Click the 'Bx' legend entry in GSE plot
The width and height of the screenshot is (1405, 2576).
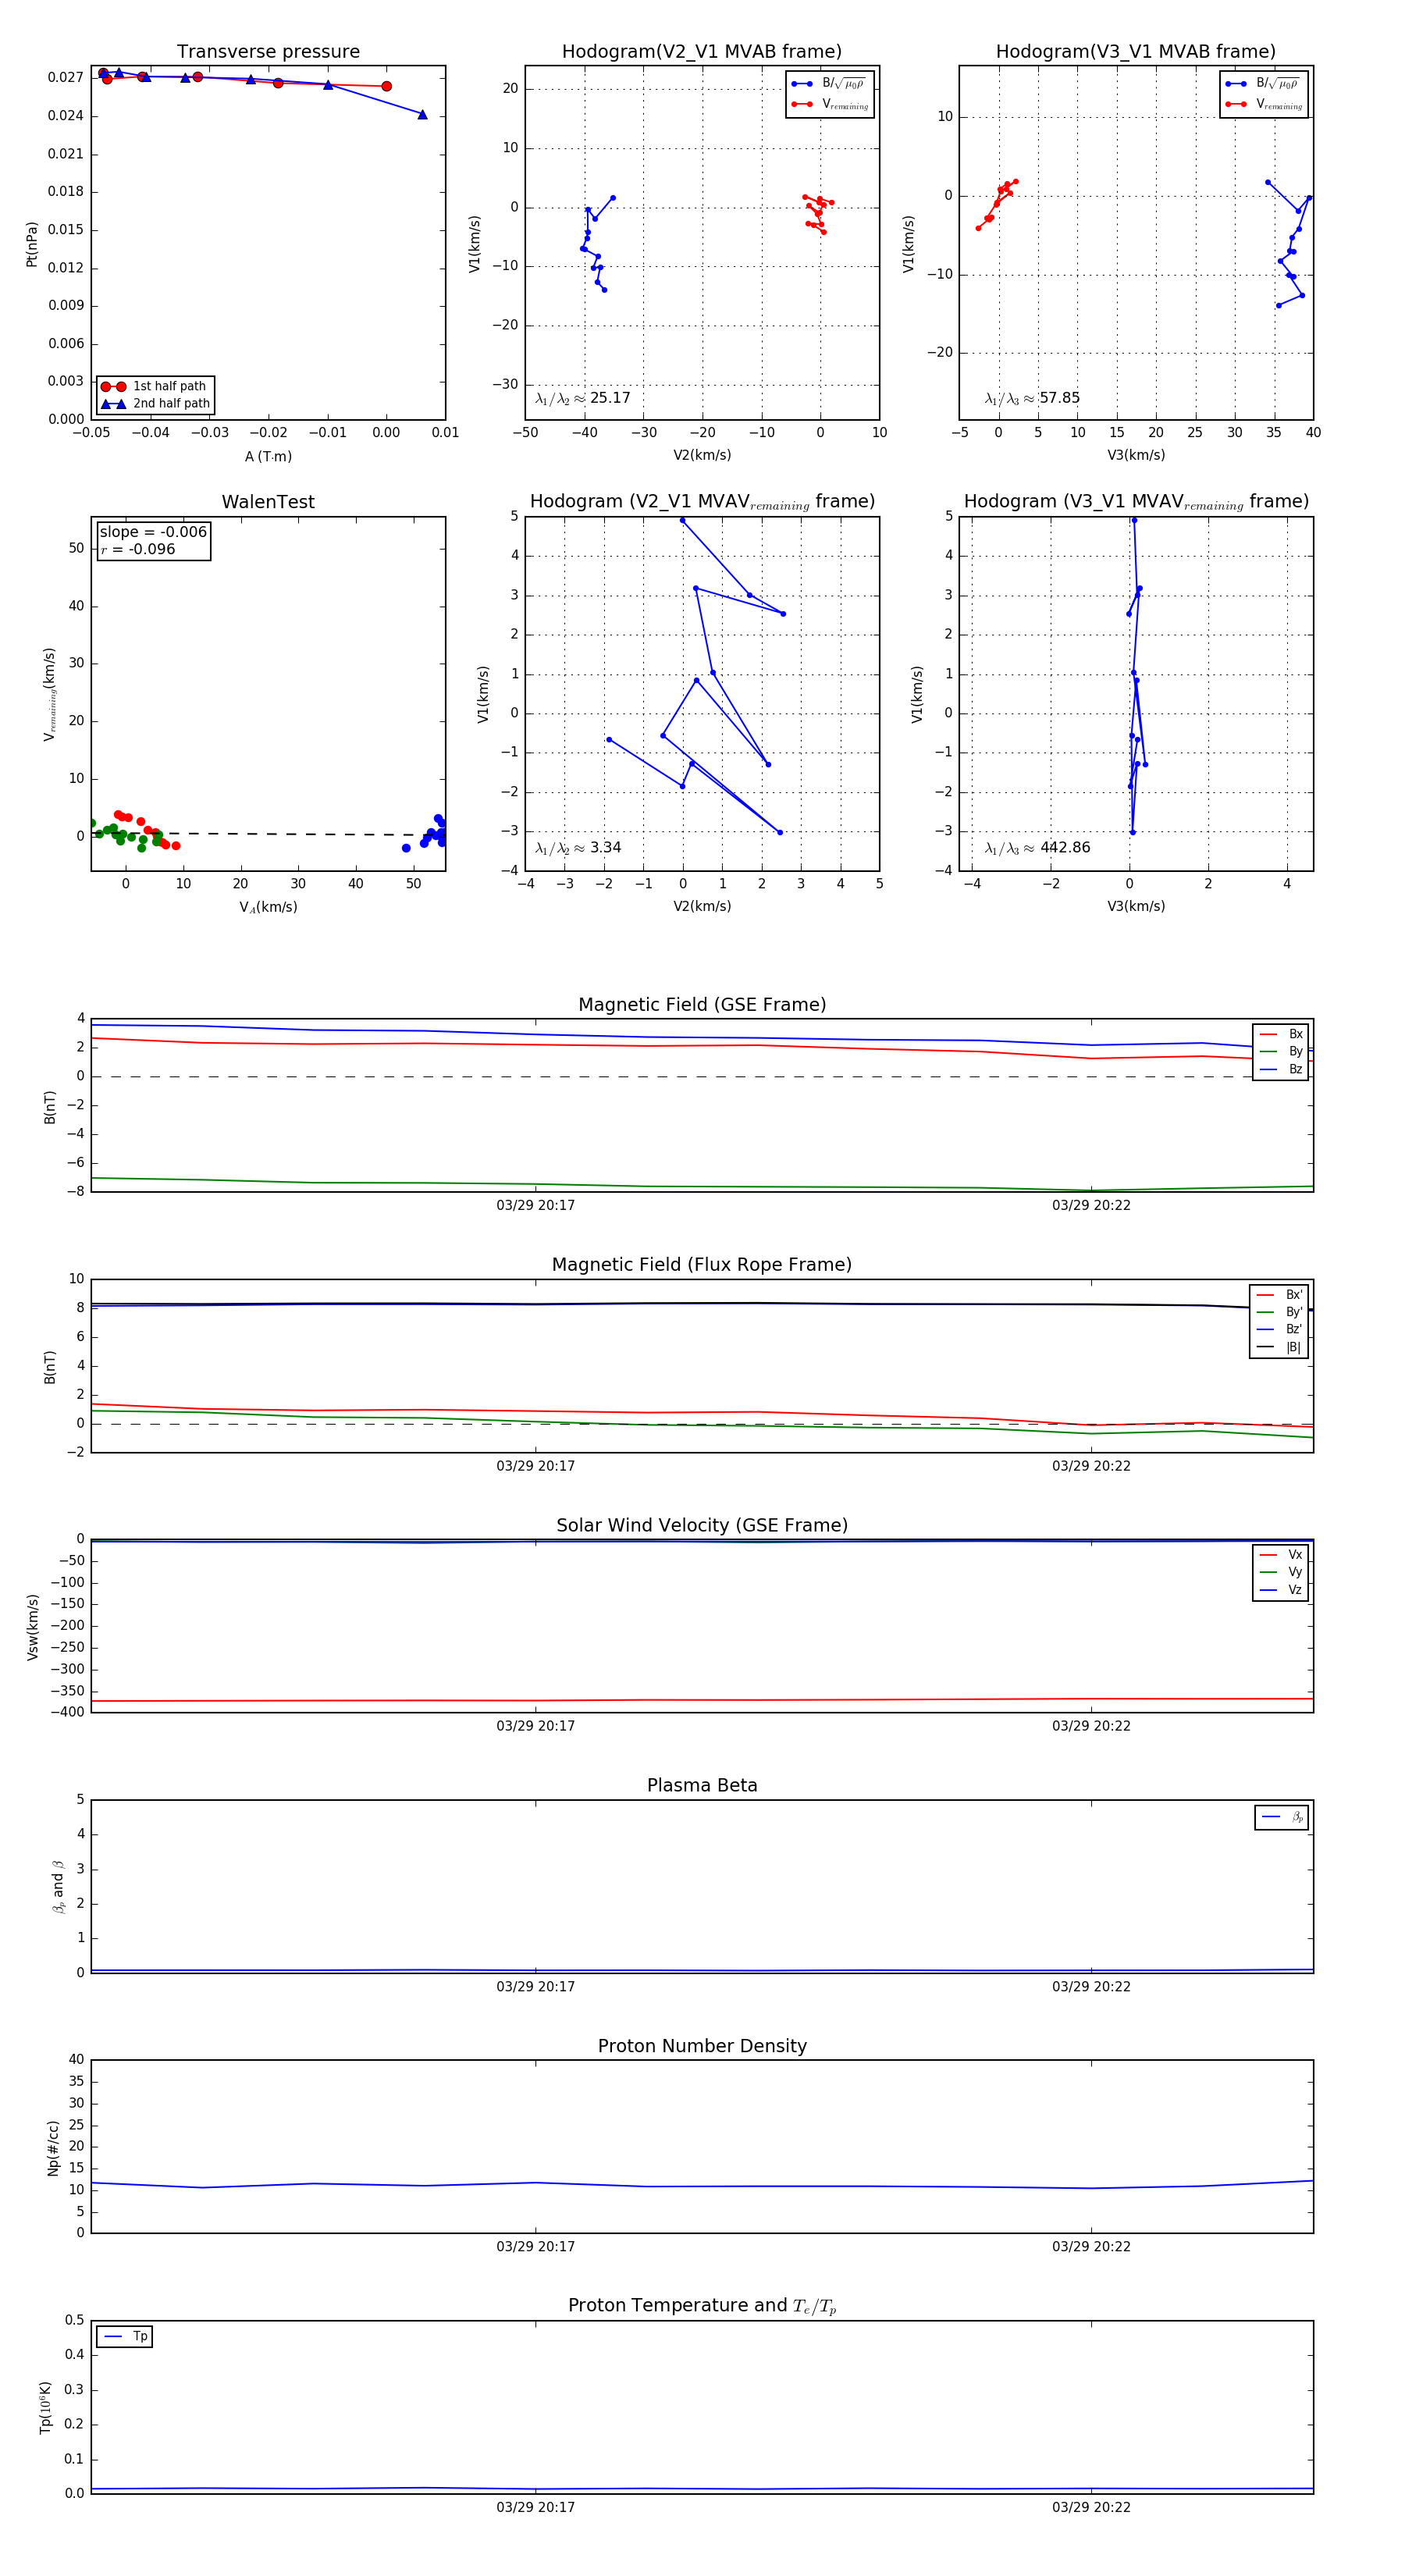[1281, 1034]
